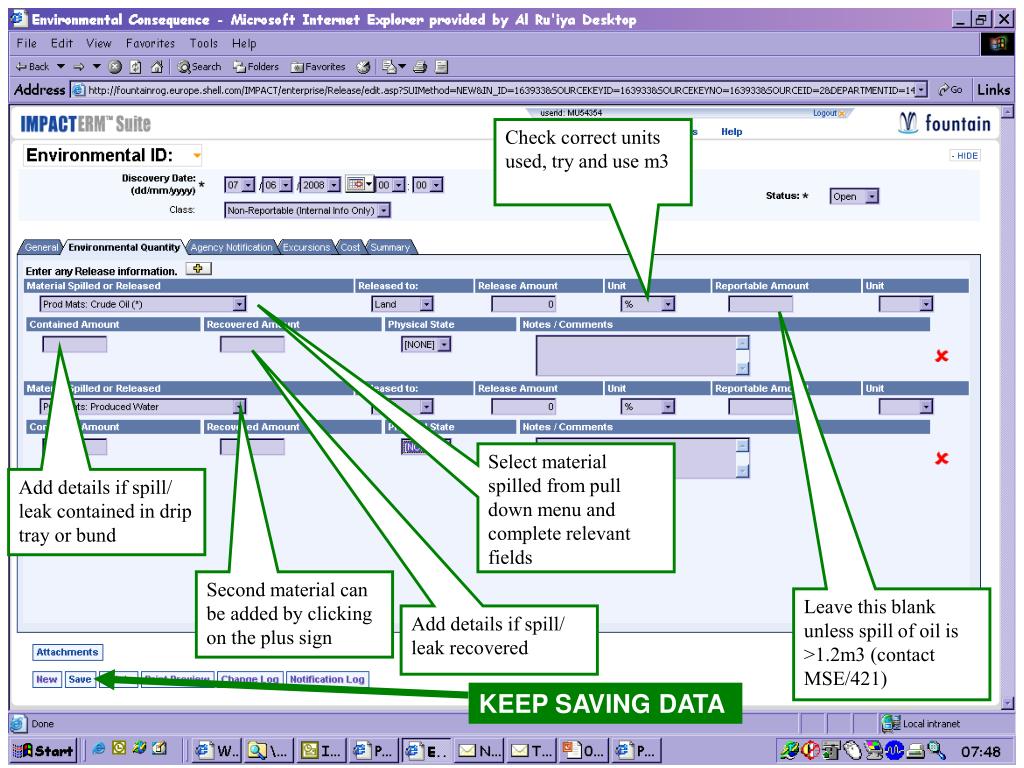Open first row Release Amount Unit dropdown
The width and height of the screenshot is (1024, 768).
667,304
